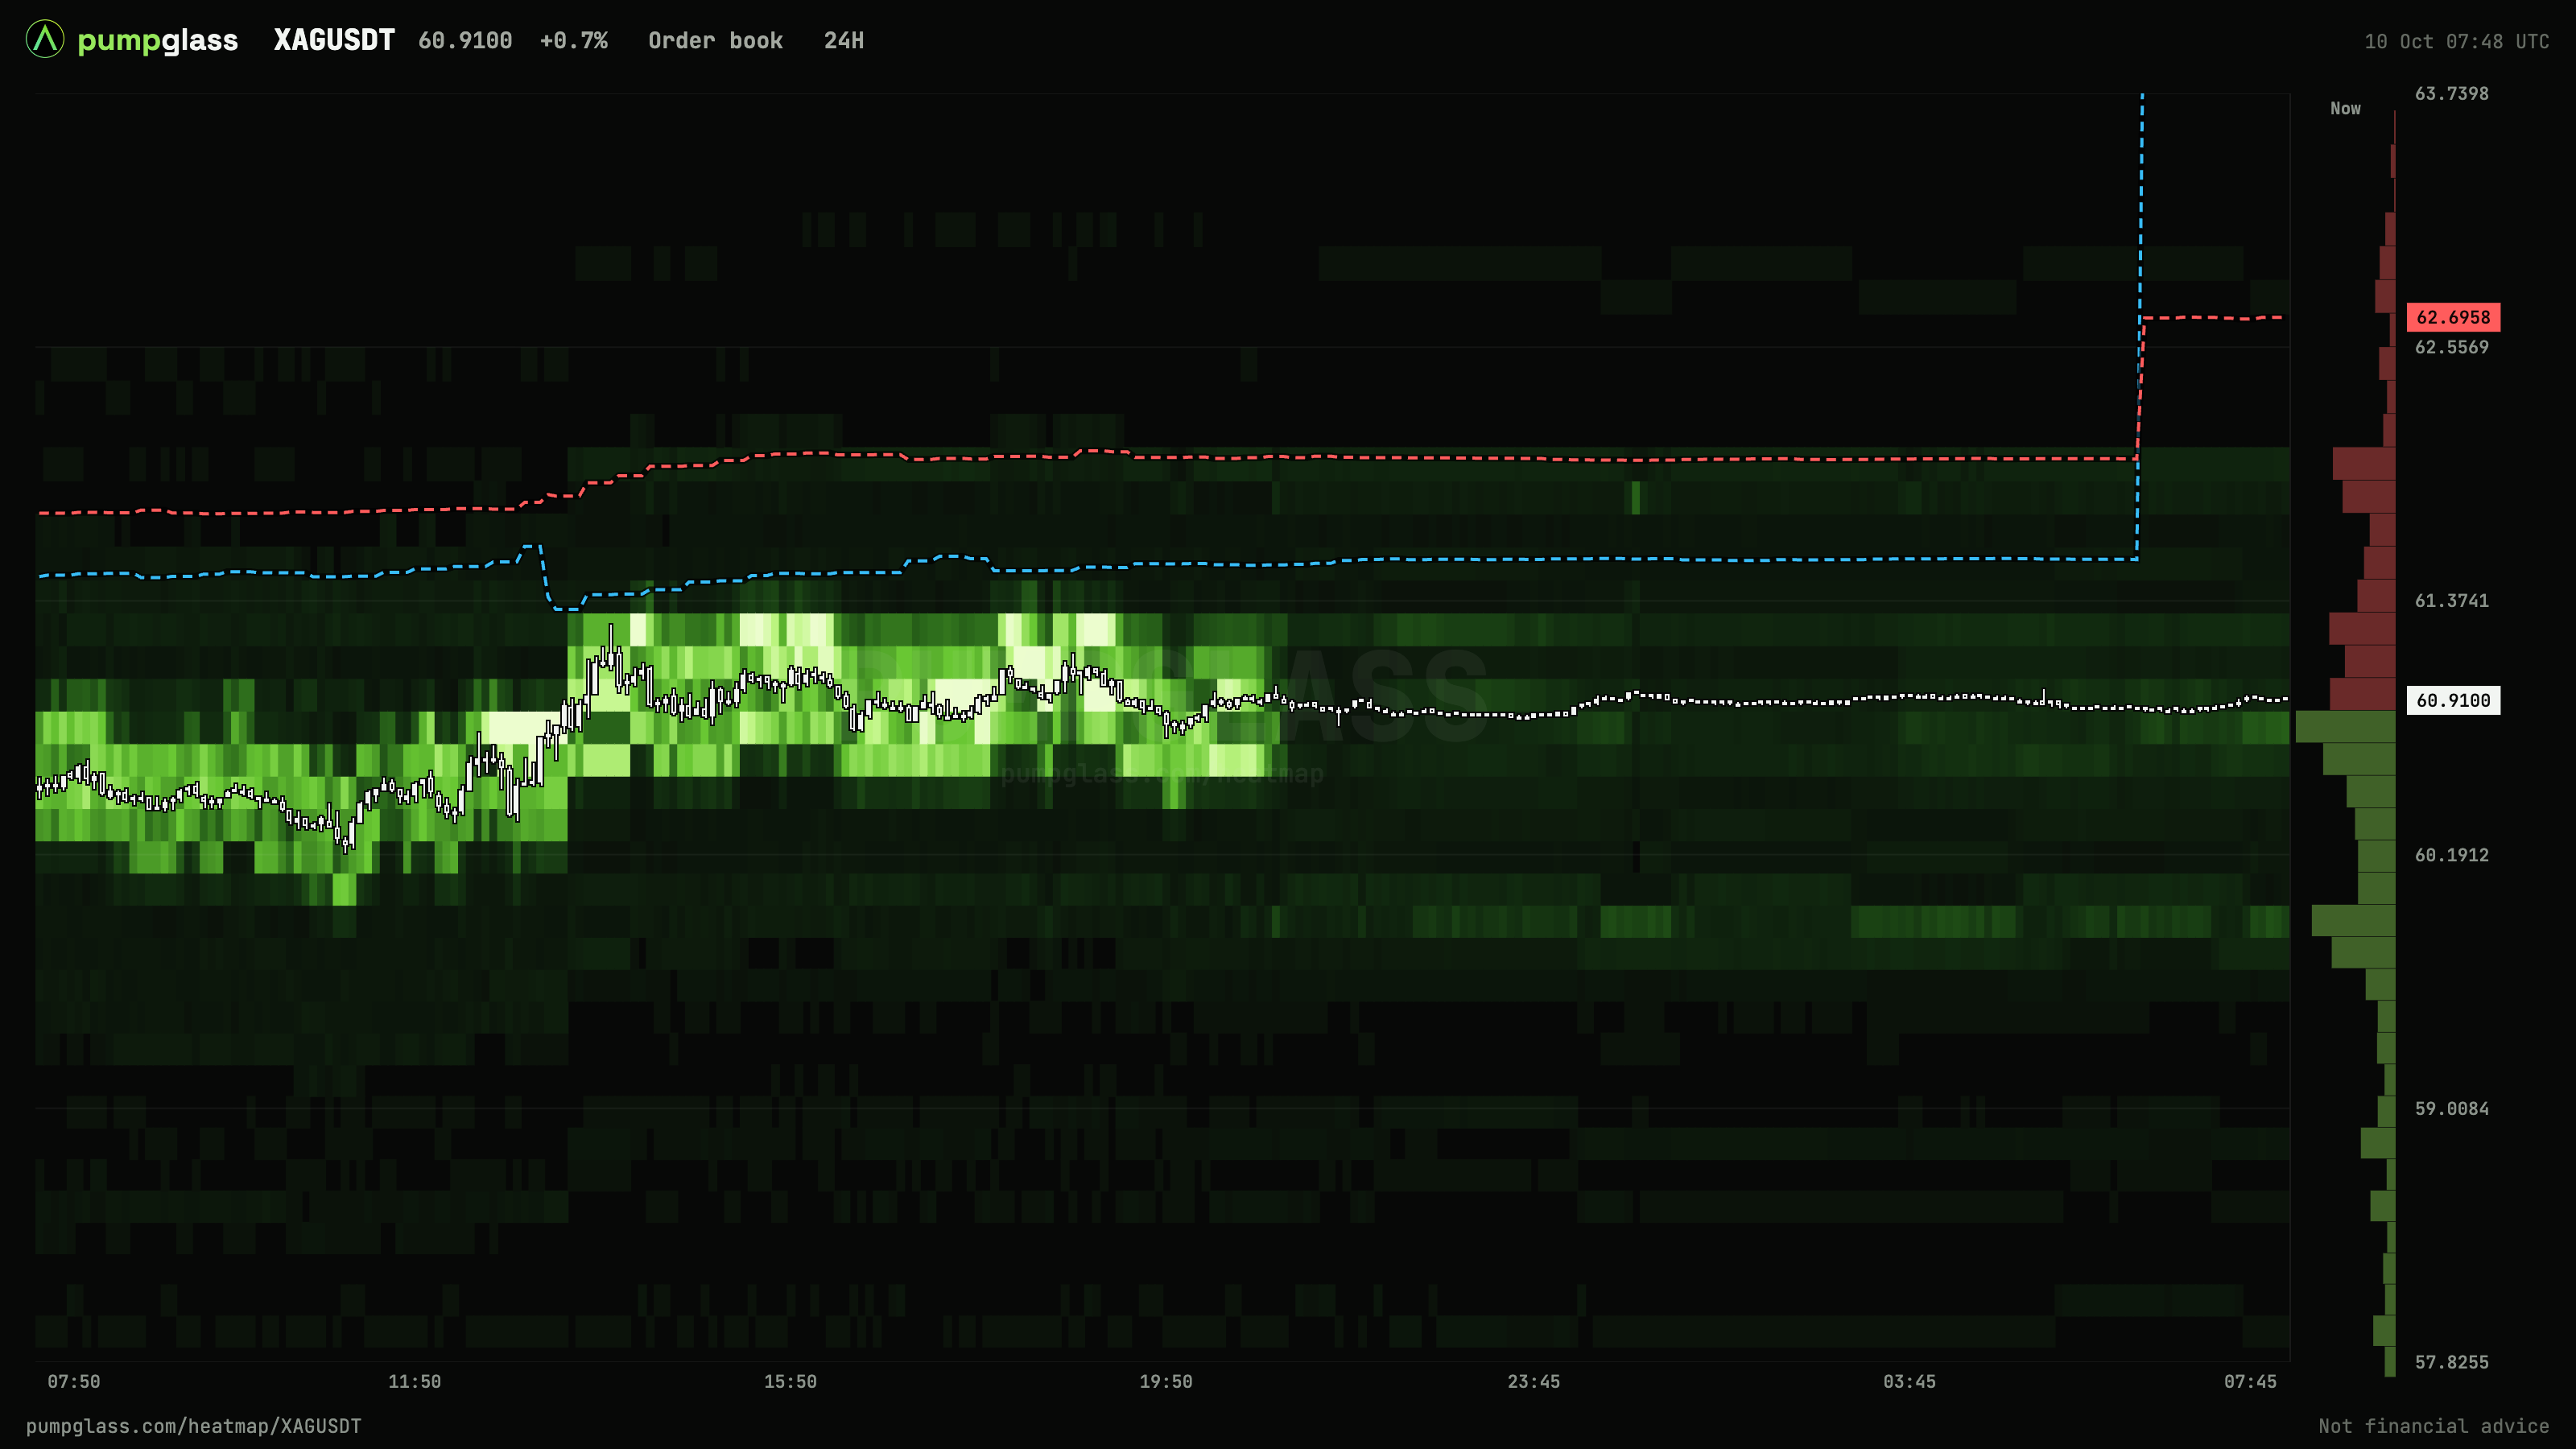Click the 62.5569 price axis label
The height and width of the screenshot is (1449, 2576).
[x=2452, y=347]
